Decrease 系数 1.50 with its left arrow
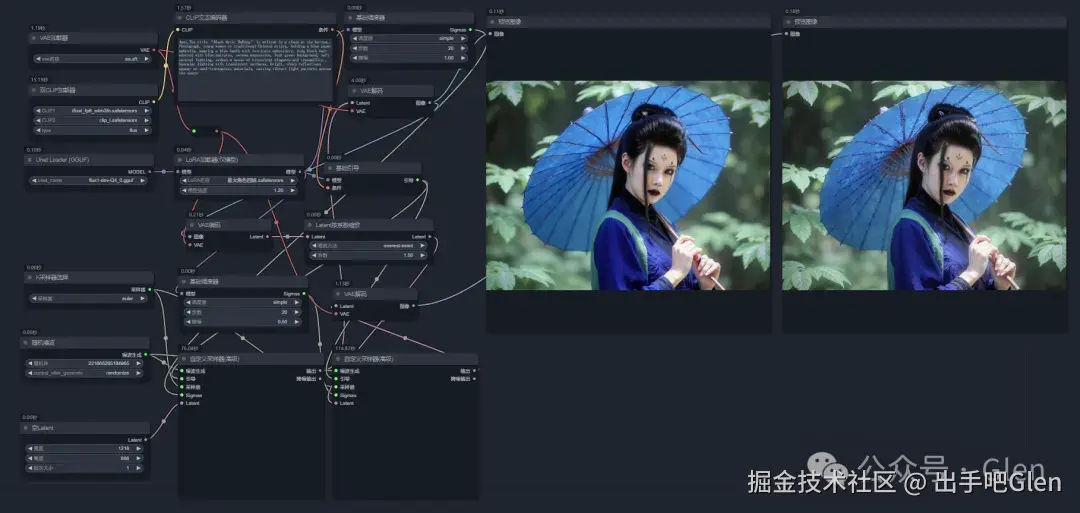The height and width of the screenshot is (513, 1080). click(x=313, y=255)
